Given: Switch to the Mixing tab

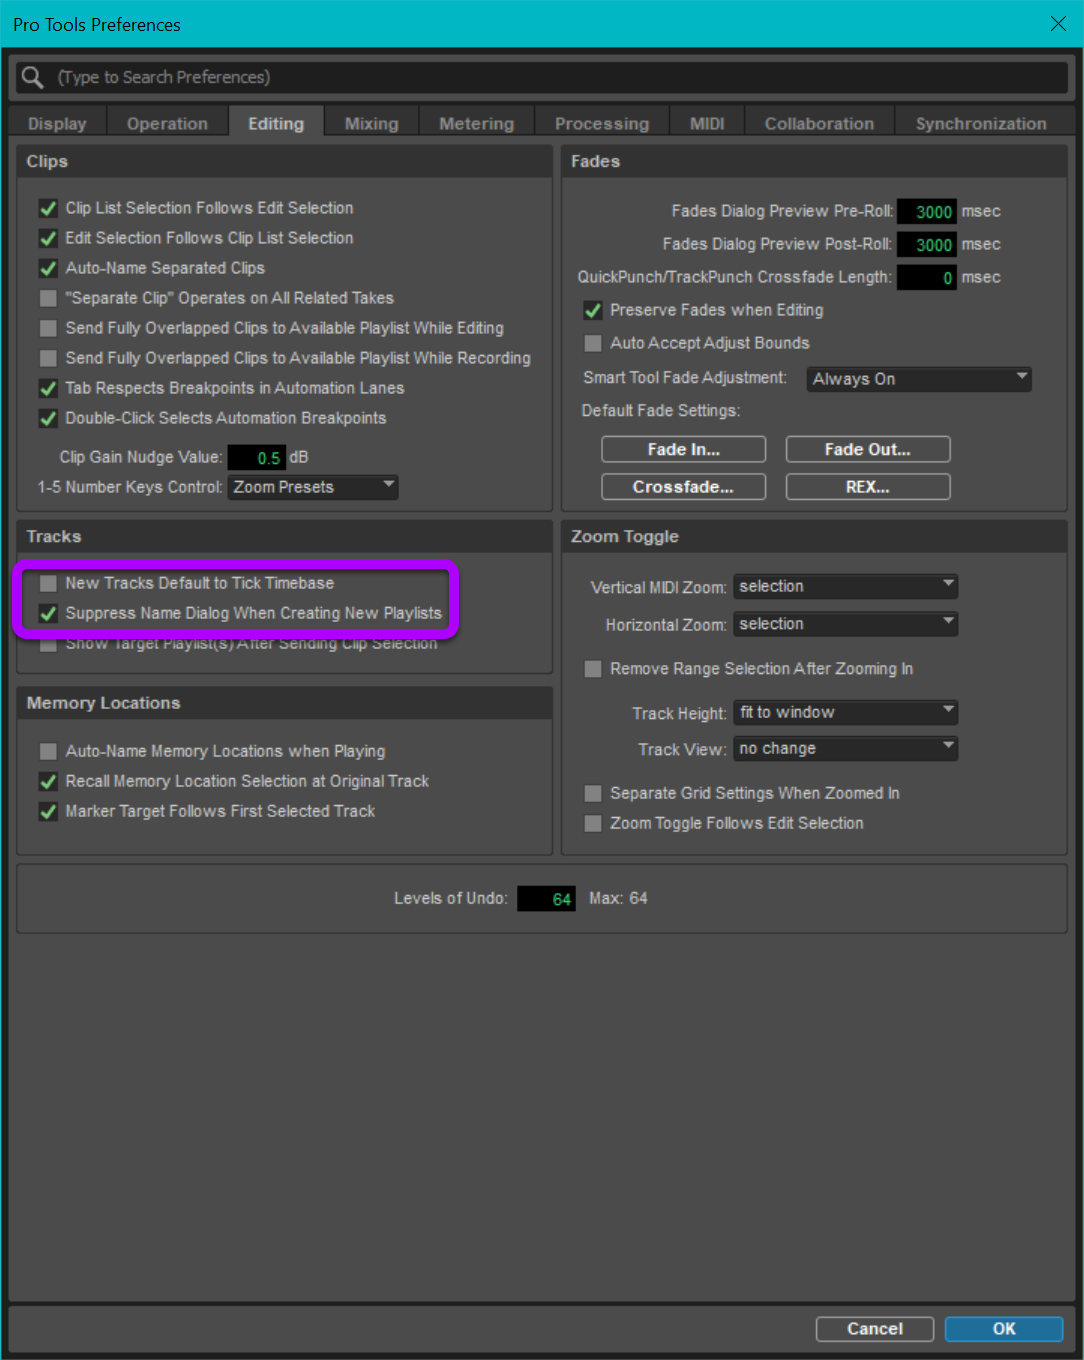Looking at the screenshot, I should pos(371,123).
